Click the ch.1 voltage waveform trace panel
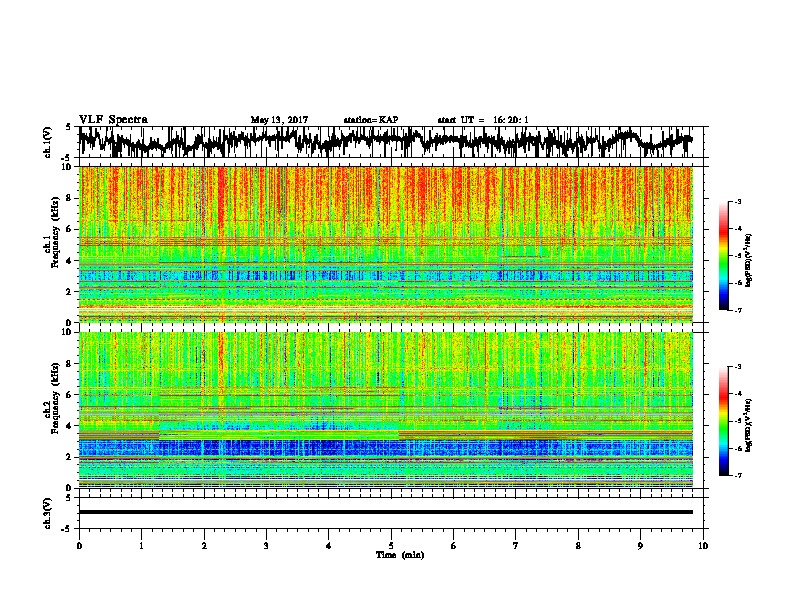Viewport: 792px width, 612px height. 393,142
